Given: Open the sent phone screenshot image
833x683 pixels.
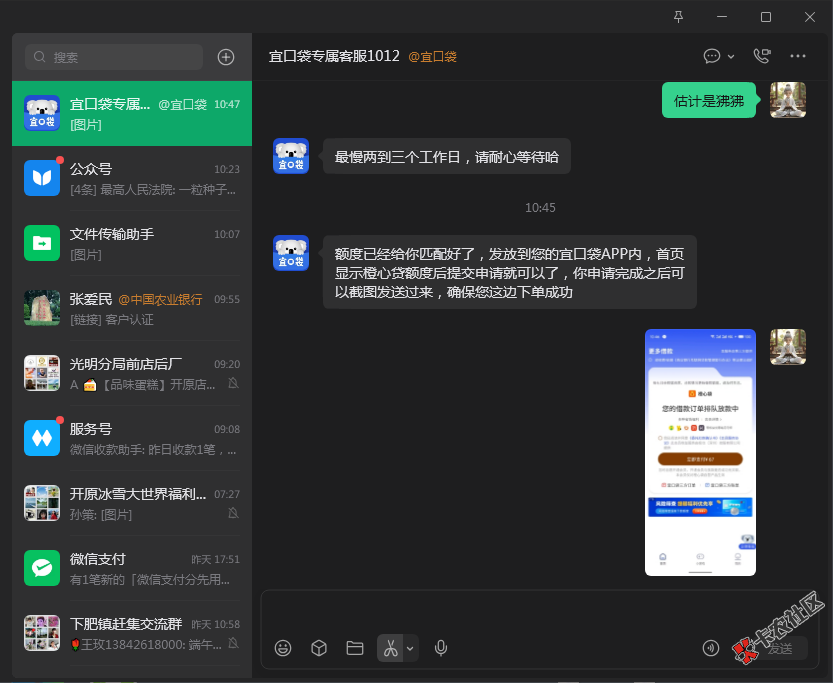Looking at the screenshot, I should point(700,453).
